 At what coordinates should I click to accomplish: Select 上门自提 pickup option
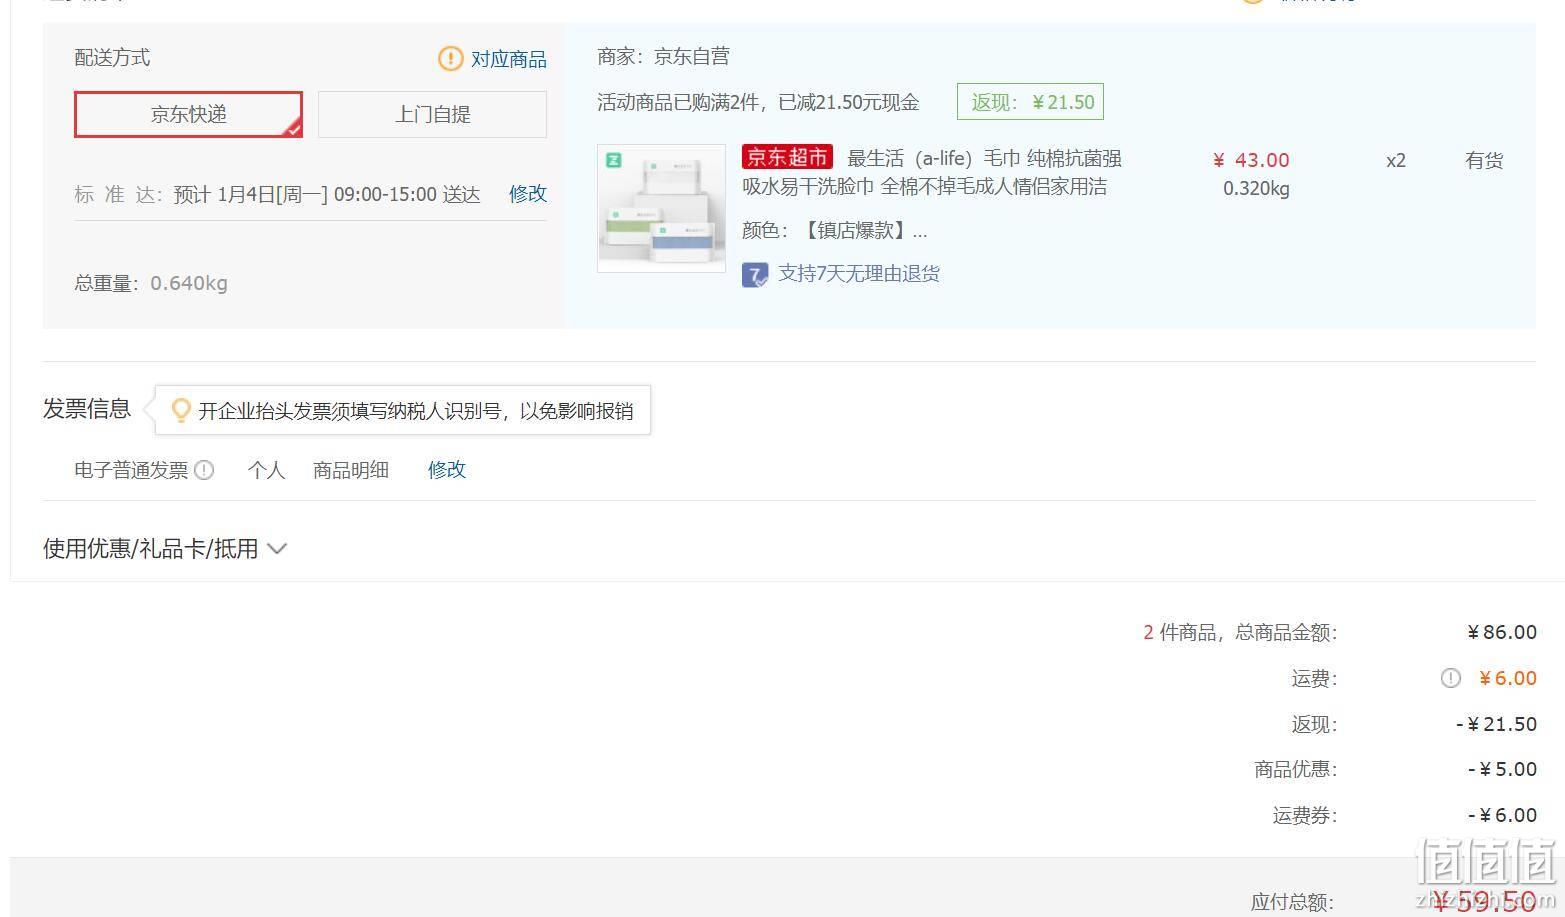432,114
